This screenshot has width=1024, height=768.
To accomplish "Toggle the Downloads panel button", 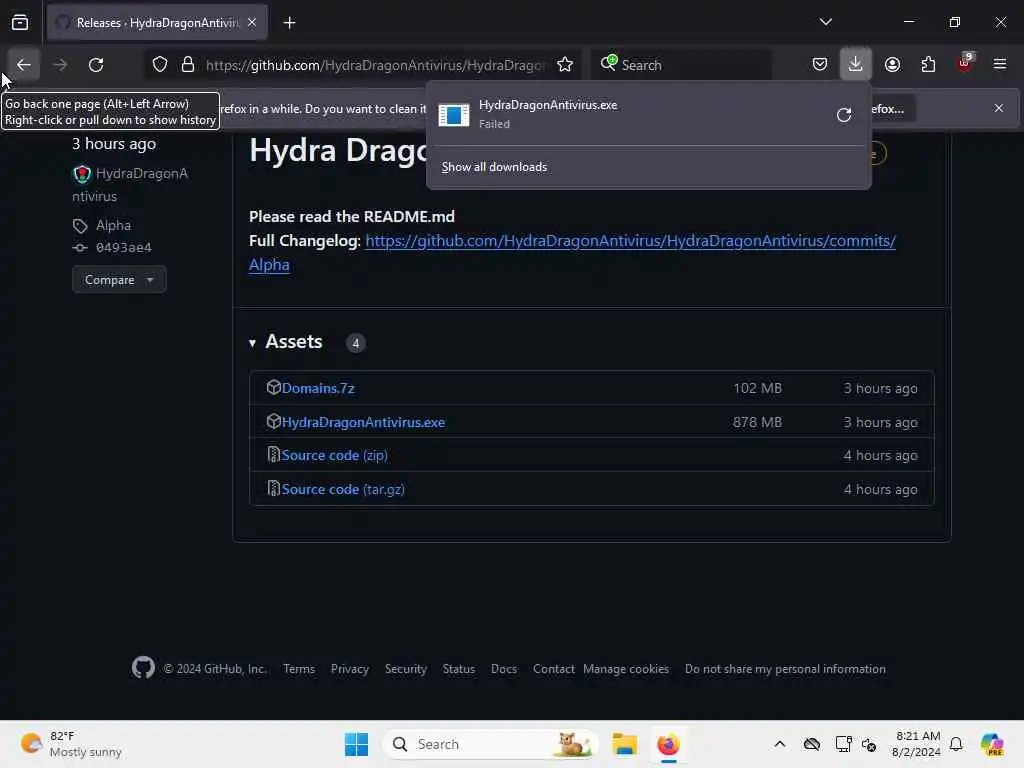I will pos(856,64).
